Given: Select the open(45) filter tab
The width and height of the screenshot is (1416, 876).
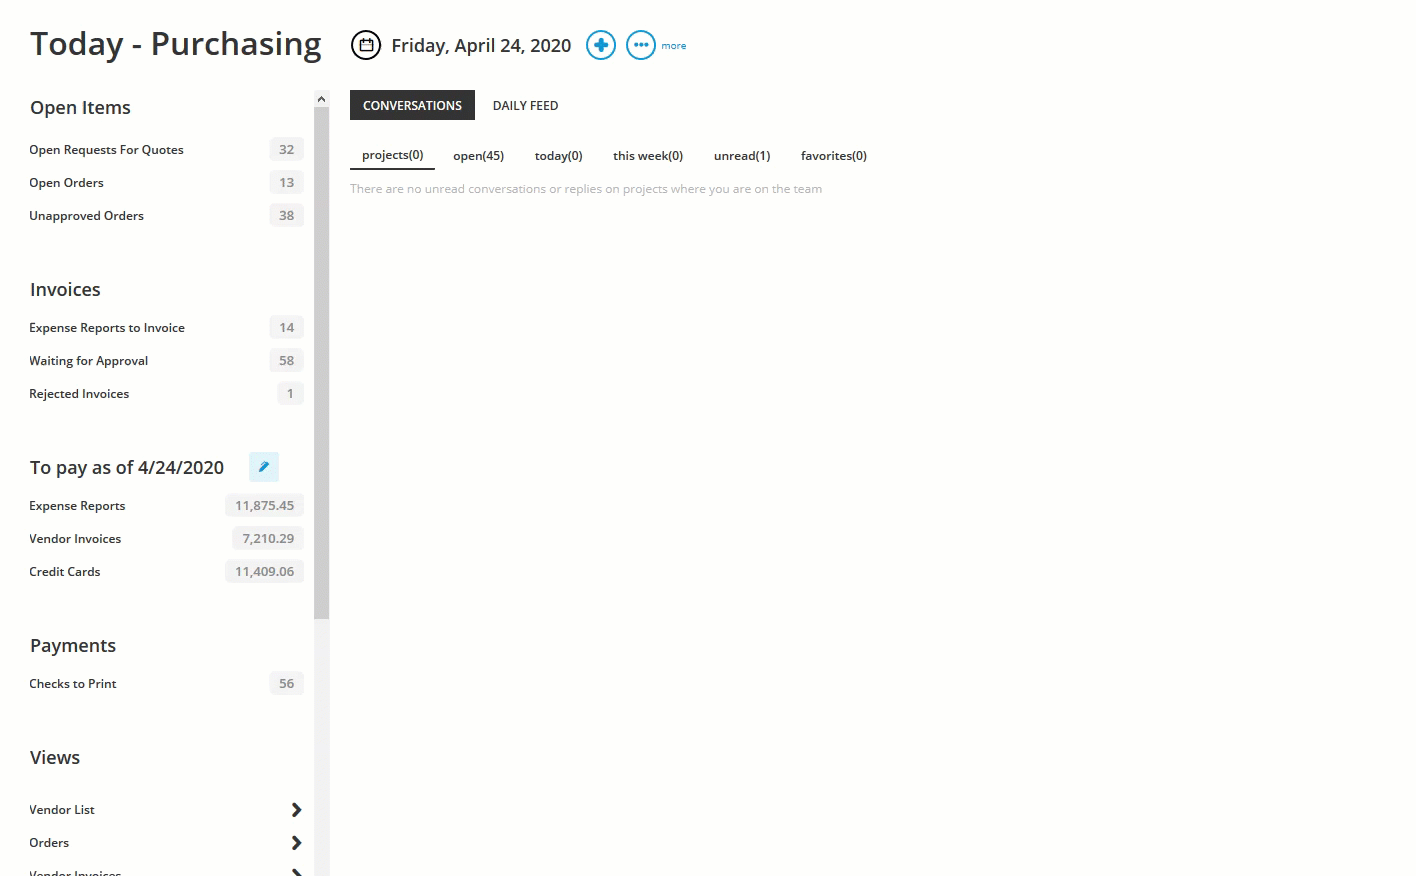Looking at the screenshot, I should point(478,156).
